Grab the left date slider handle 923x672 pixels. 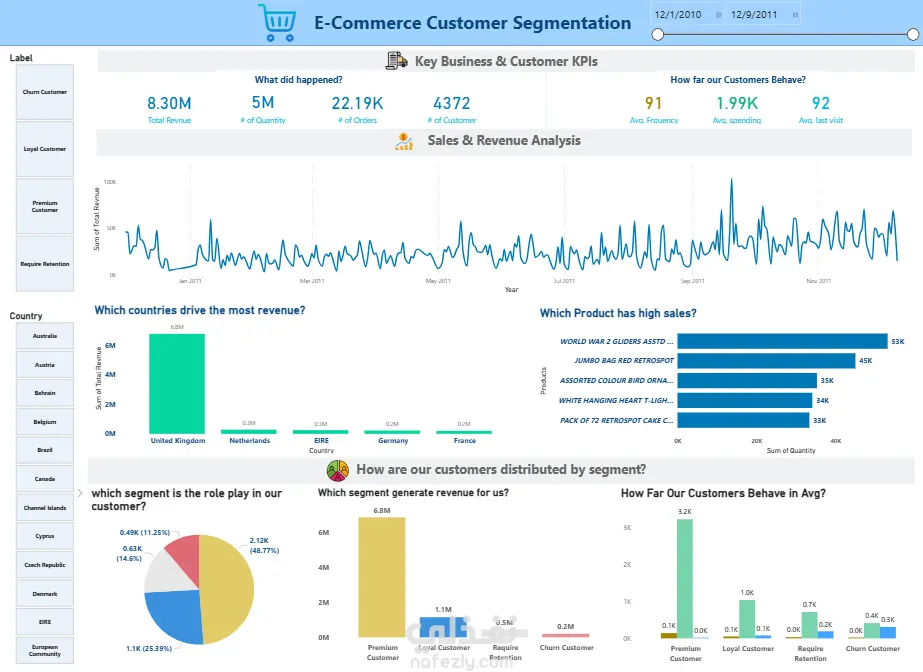tap(658, 35)
